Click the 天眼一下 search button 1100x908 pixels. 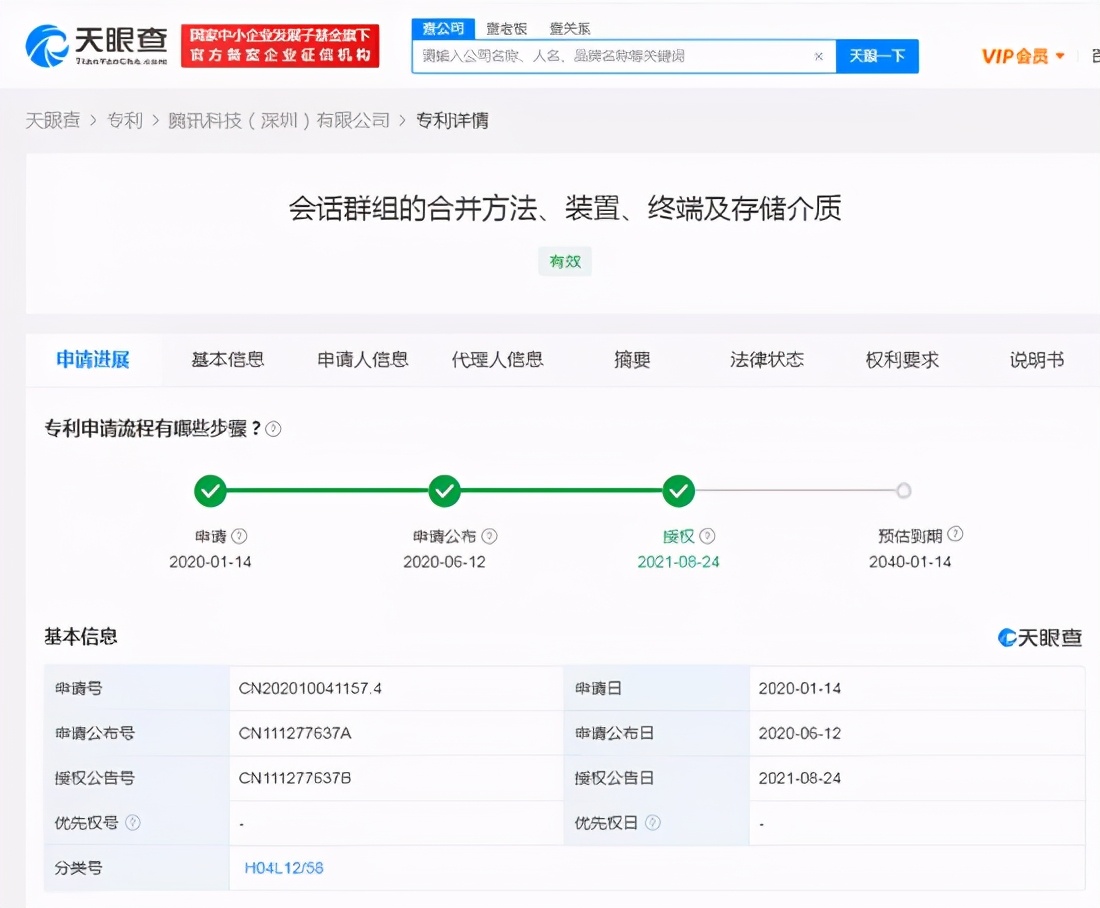pyautogui.click(x=877, y=56)
